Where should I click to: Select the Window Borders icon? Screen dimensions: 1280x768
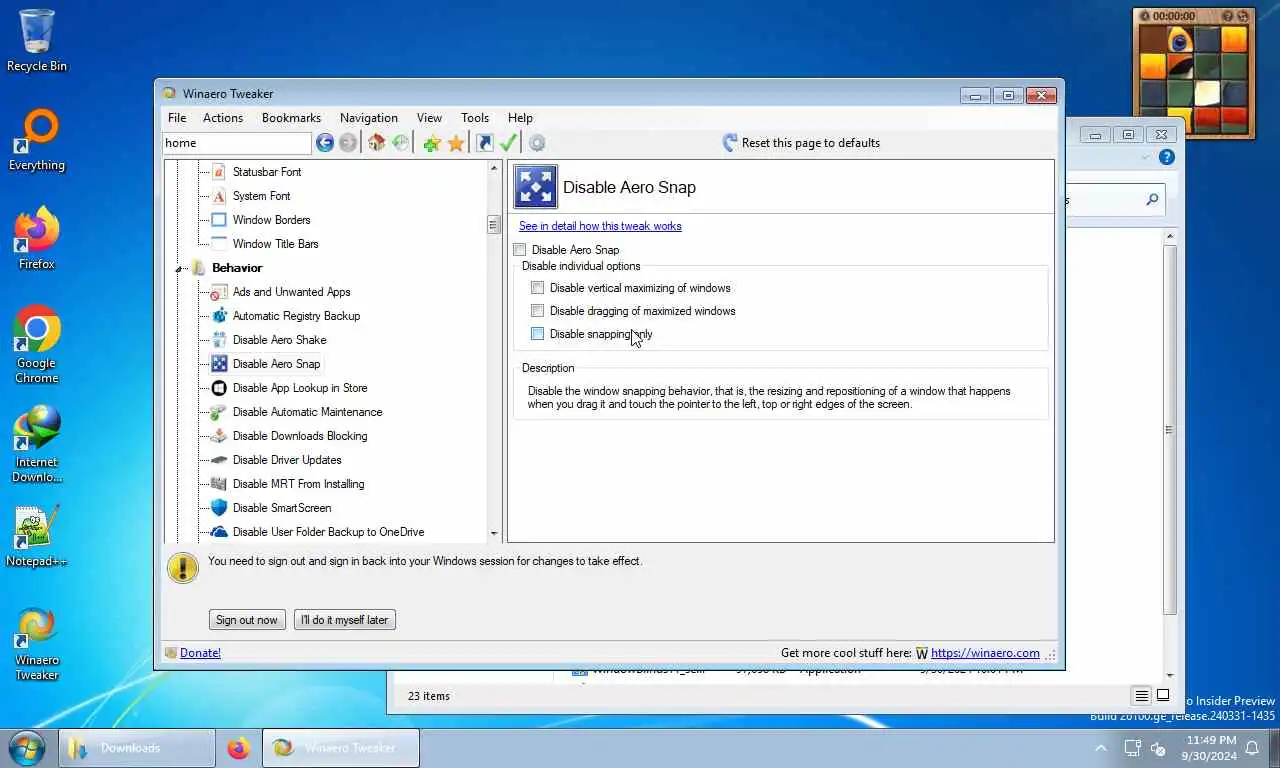[219, 220]
